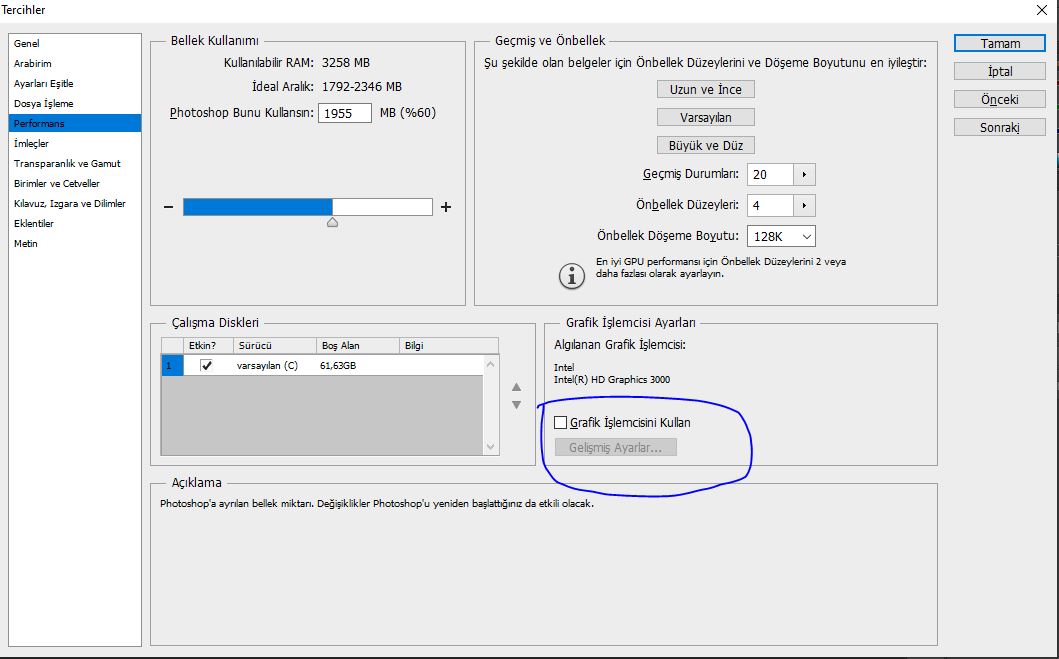Click the move-down arrow for scratch disks
This screenshot has width=1059, height=659.
[516, 405]
